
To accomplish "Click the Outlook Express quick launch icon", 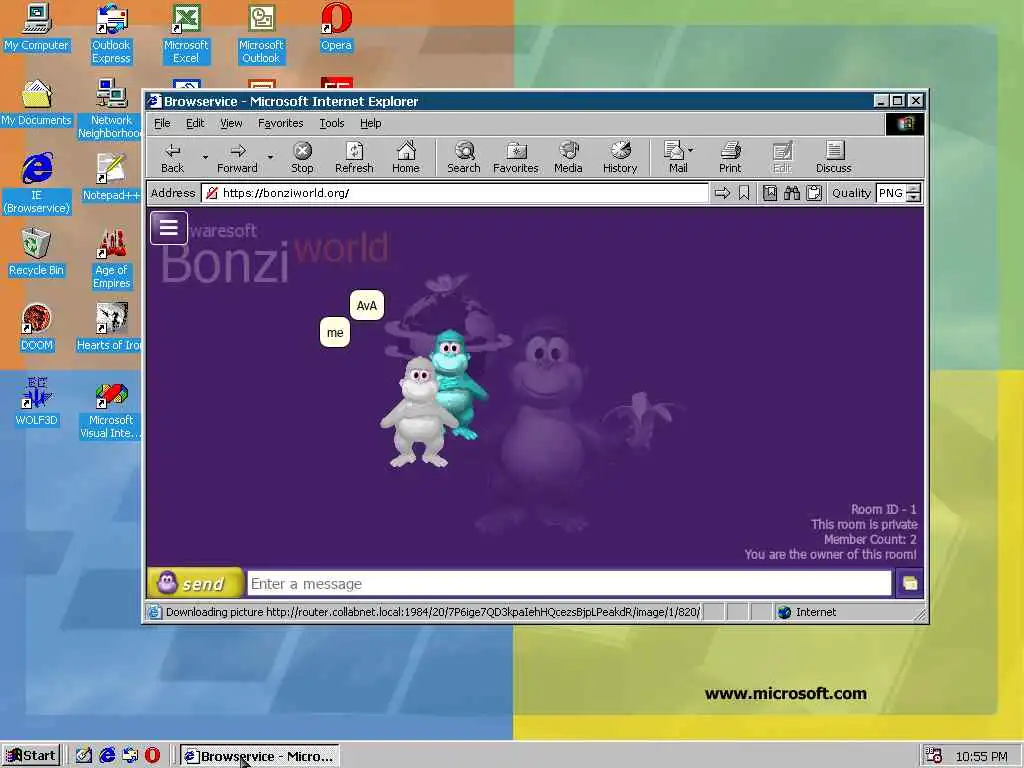I will (x=130, y=756).
